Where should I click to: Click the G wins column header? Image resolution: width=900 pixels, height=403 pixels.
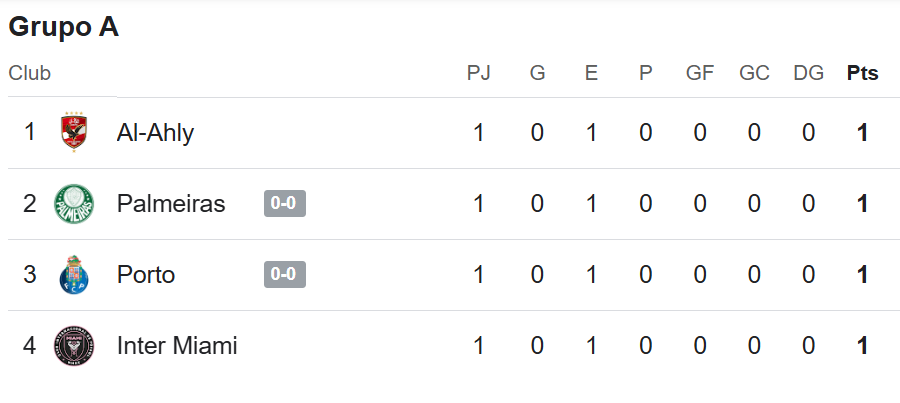pyautogui.click(x=537, y=73)
